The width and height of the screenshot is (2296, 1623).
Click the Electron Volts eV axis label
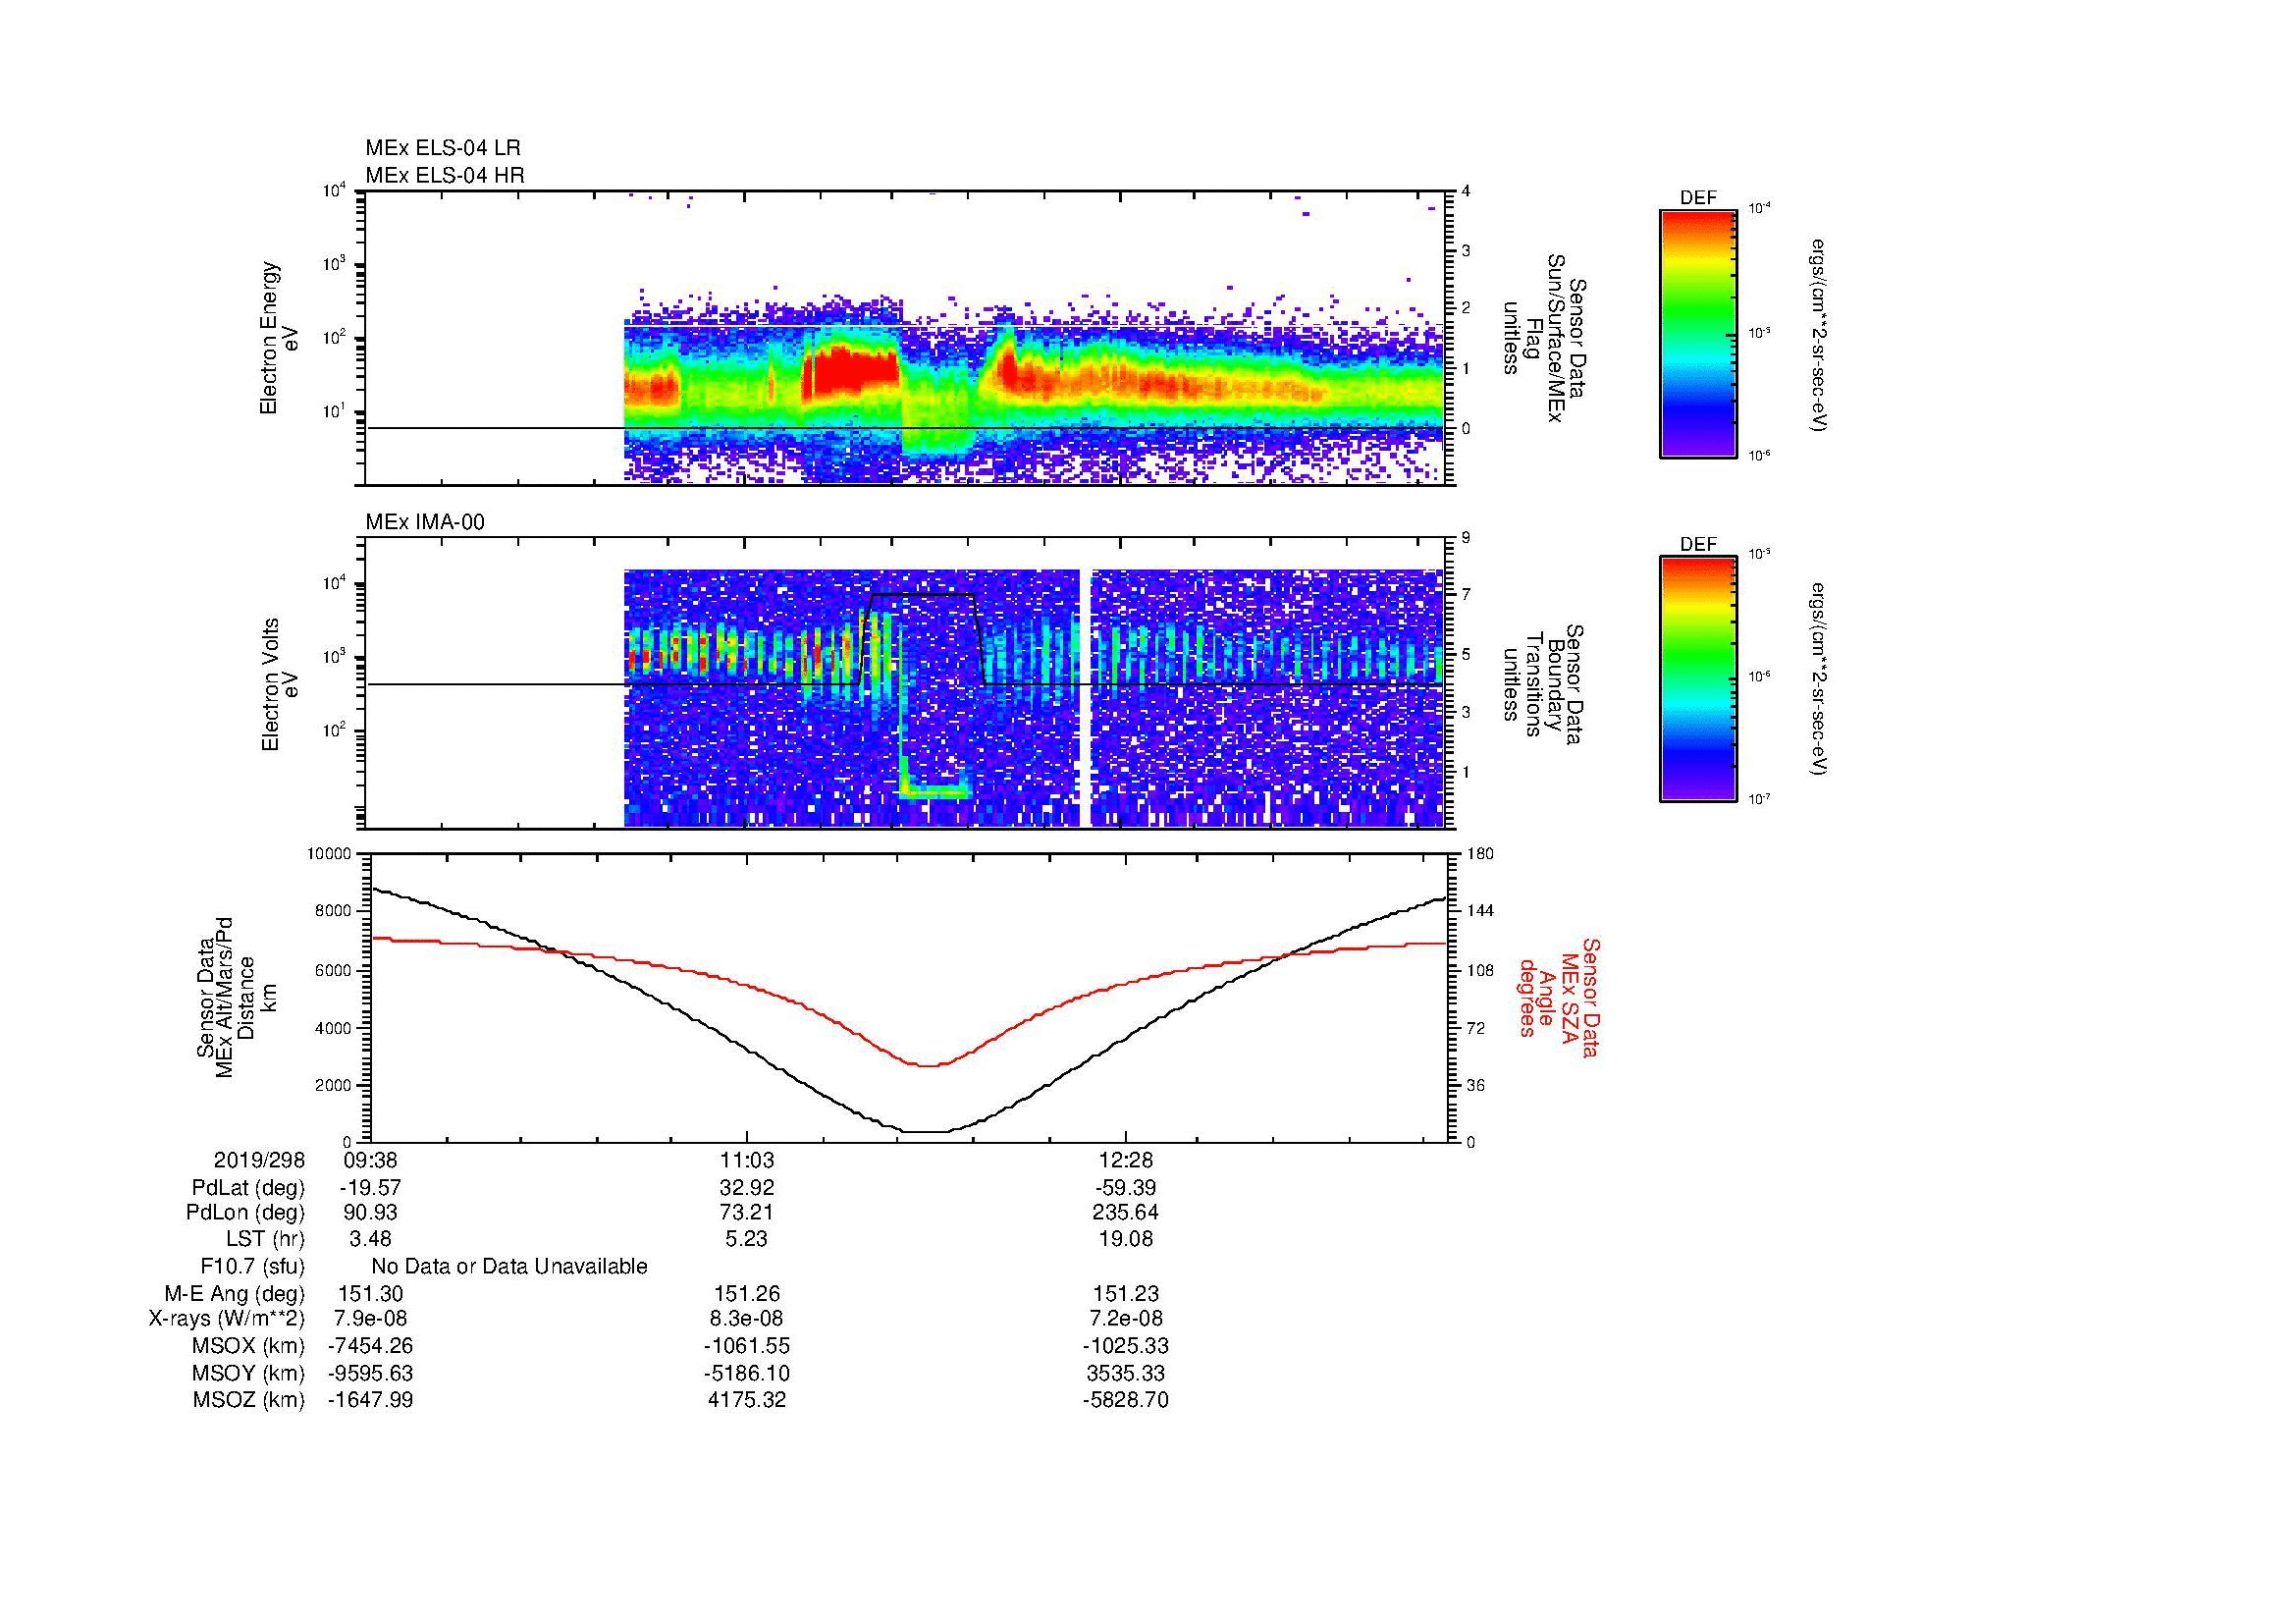pyautogui.click(x=280, y=685)
